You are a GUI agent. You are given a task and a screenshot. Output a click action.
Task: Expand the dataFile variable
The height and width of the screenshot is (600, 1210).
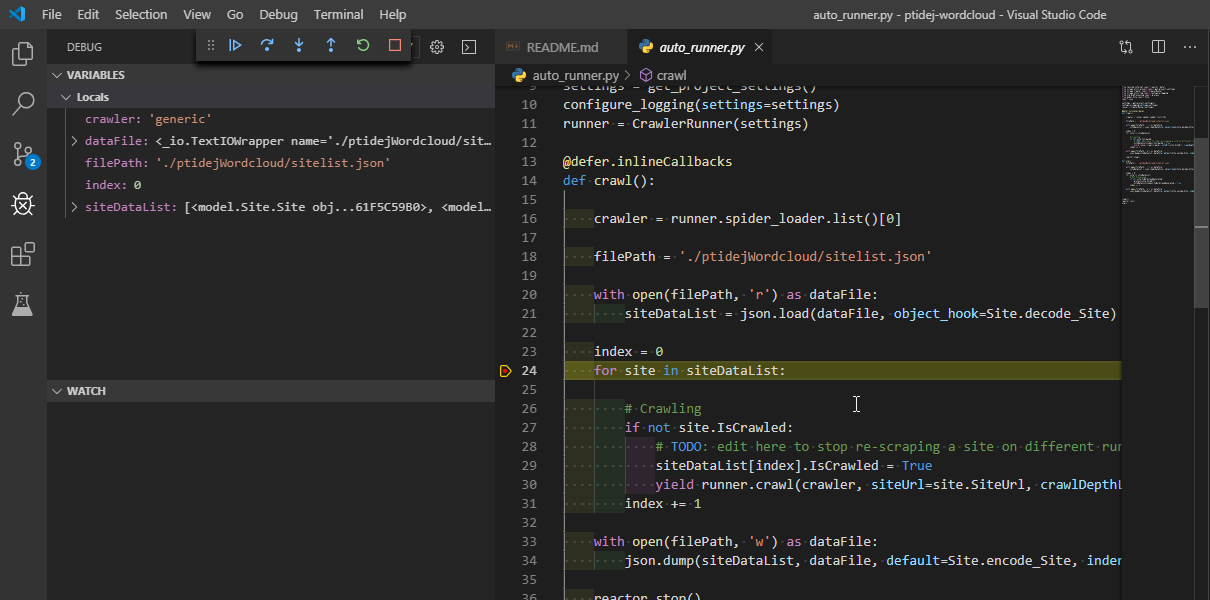(x=74, y=141)
